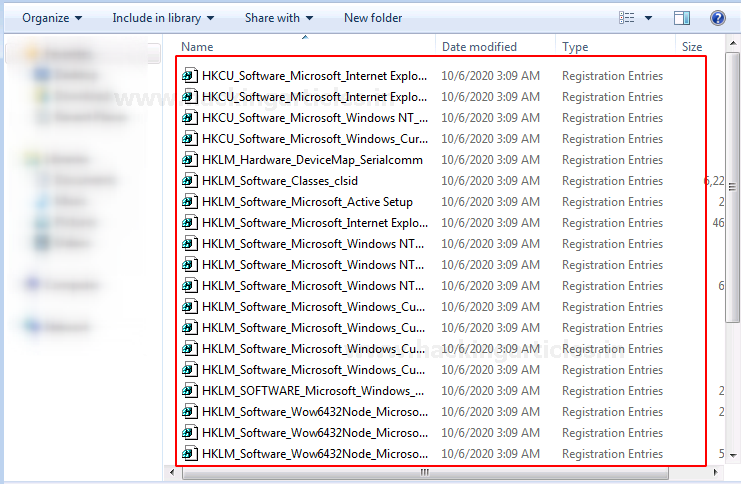Click the HKCU Windows NT file icon

pyautogui.click(x=190, y=117)
